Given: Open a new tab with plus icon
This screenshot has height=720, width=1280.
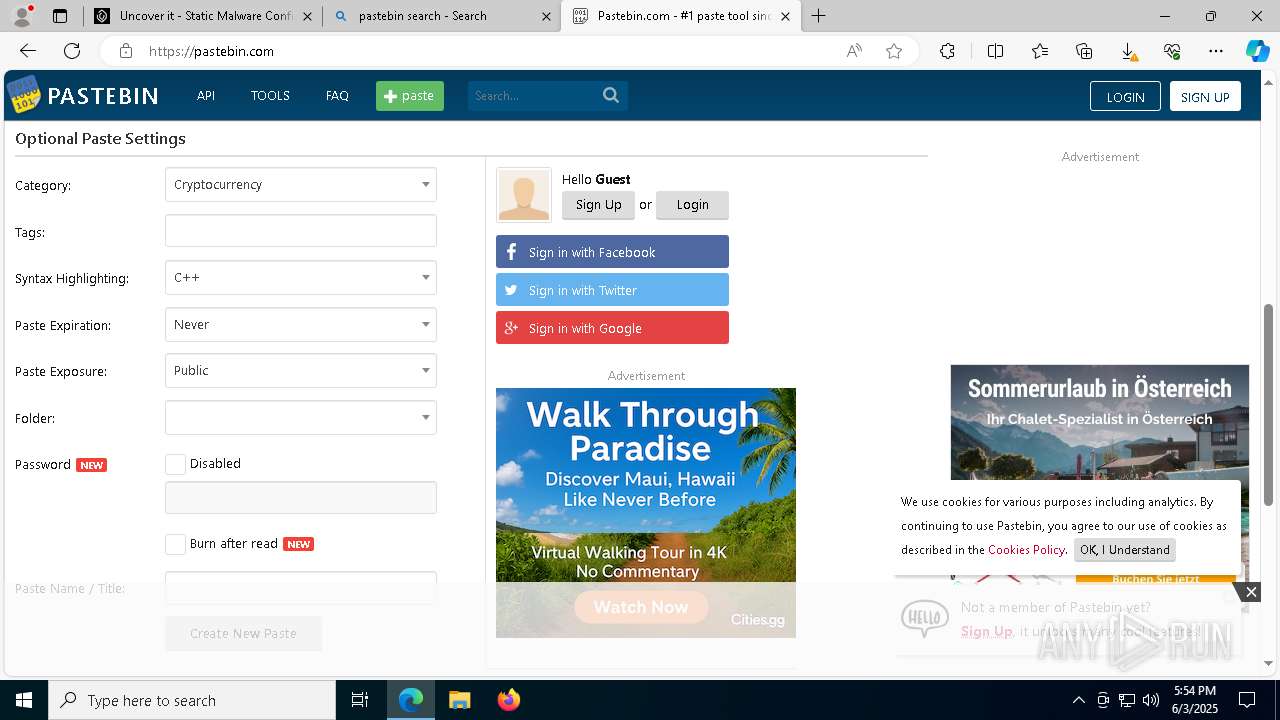Looking at the screenshot, I should pos(818,15).
